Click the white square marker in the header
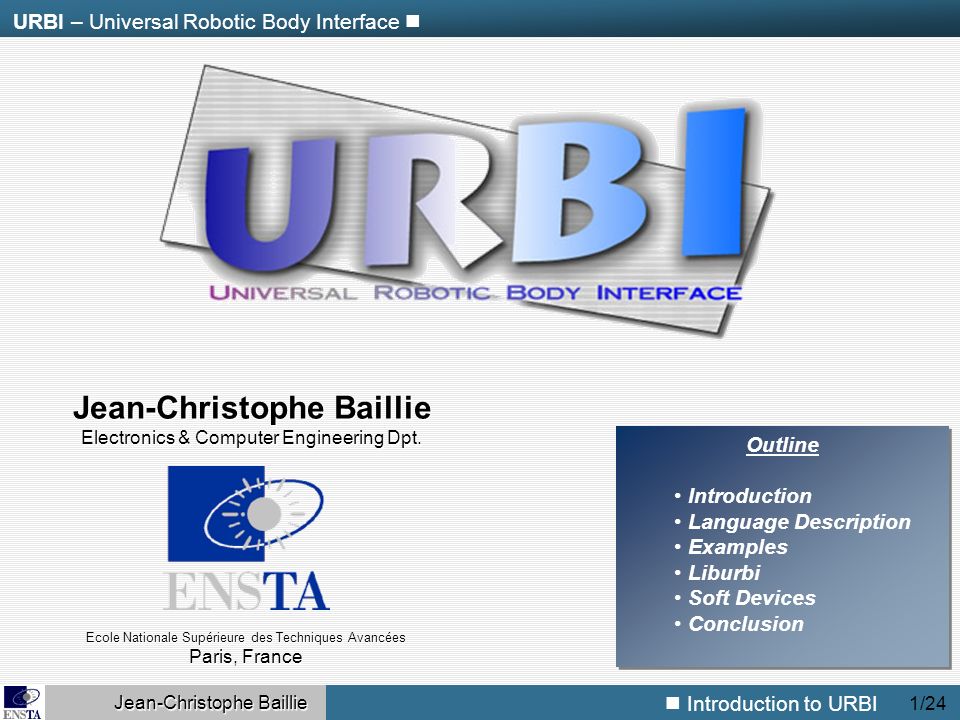This screenshot has height=720, width=960. (413, 21)
